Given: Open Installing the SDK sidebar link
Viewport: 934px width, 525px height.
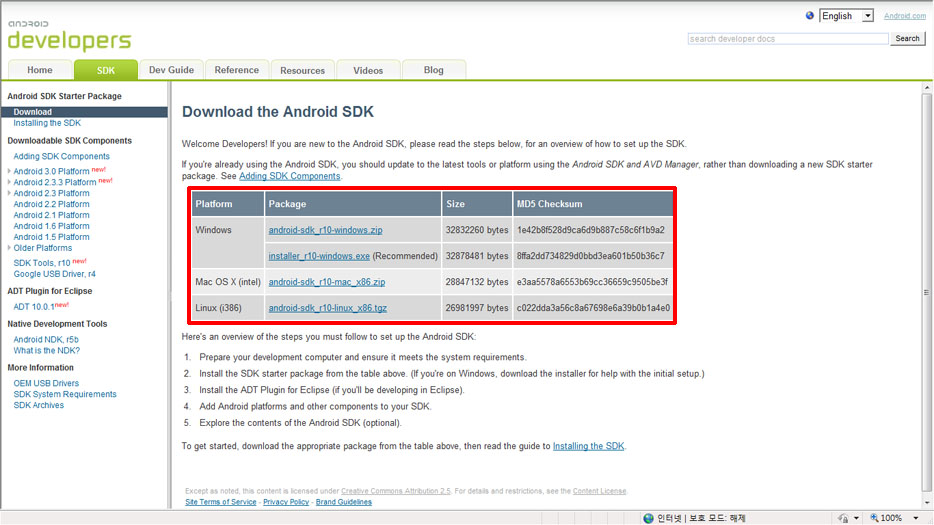Looking at the screenshot, I should (47, 123).
